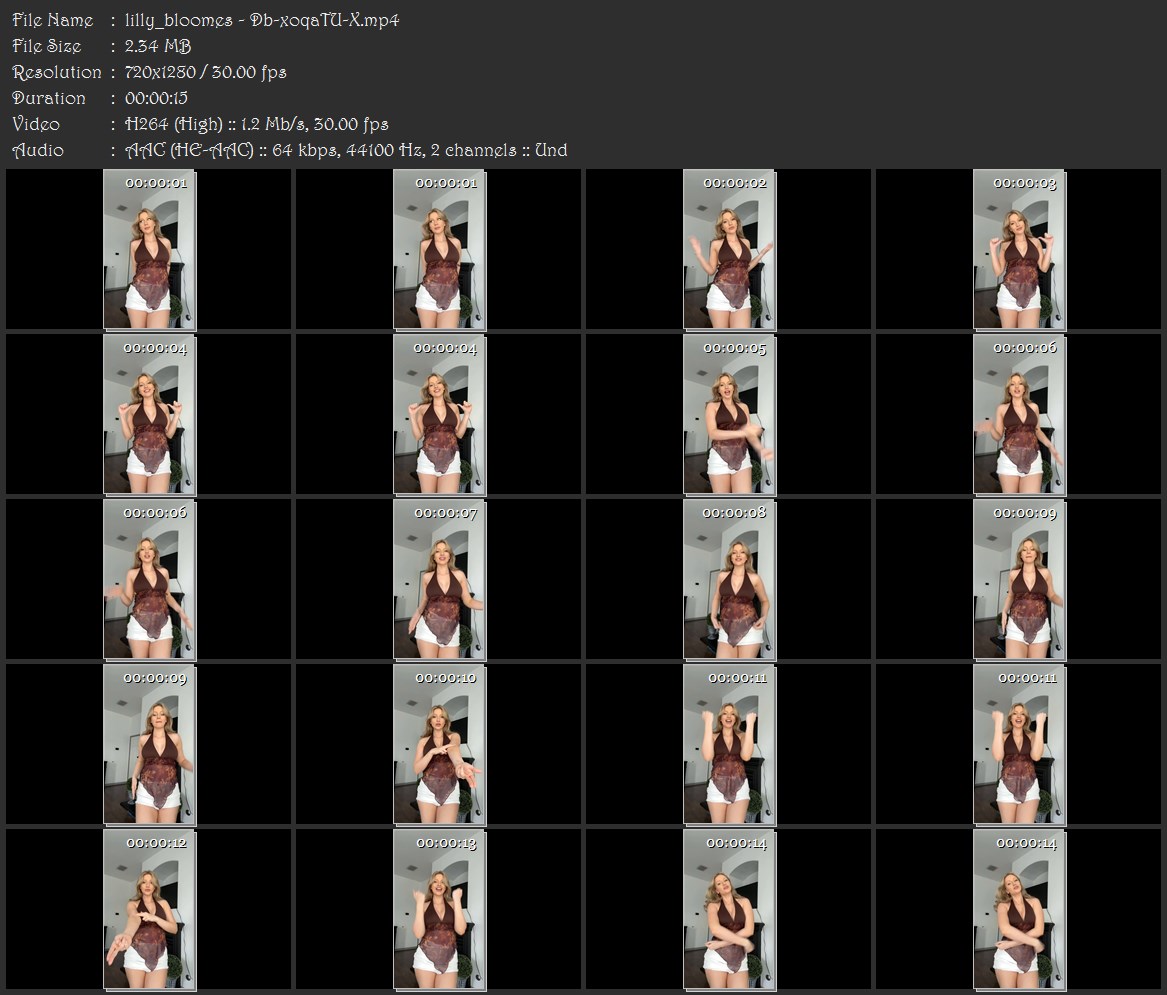Select the "Video" label

pos(36,124)
